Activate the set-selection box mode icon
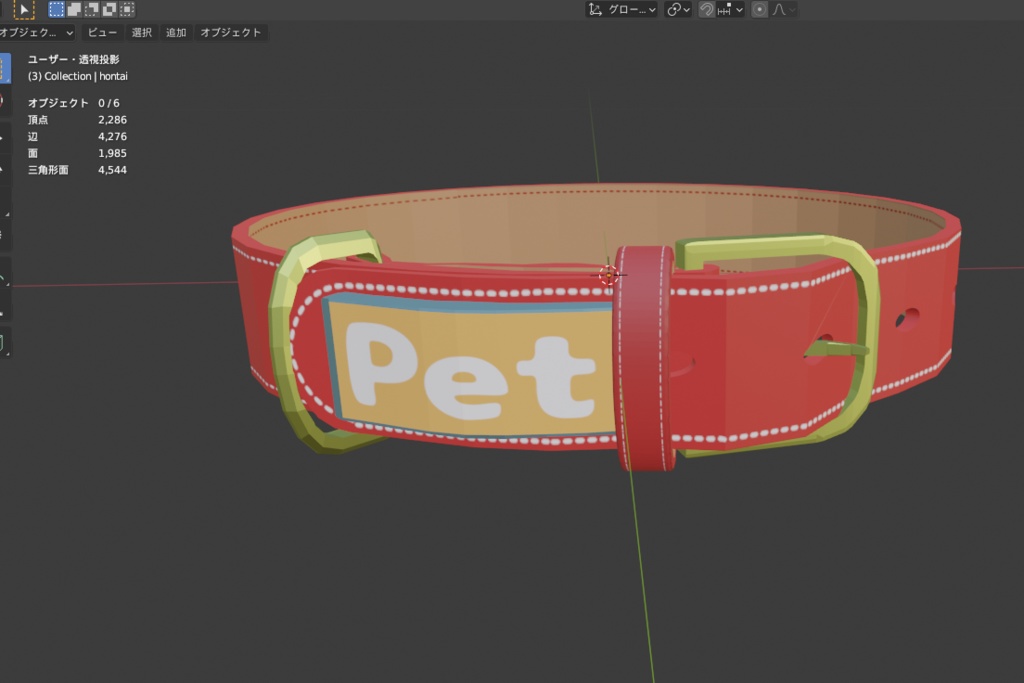Image resolution: width=1024 pixels, height=683 pixels. pyautogui.click(x=55, y=9)
